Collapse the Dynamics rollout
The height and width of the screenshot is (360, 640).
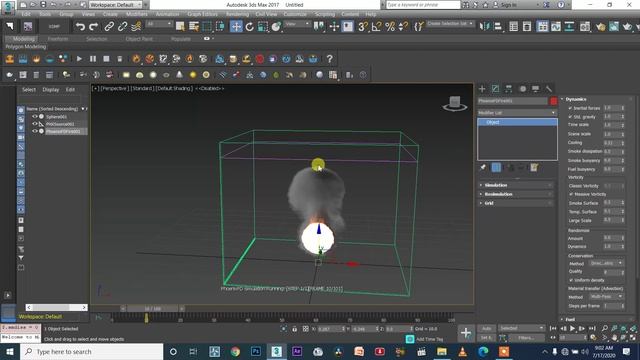[x=596, y=99]
